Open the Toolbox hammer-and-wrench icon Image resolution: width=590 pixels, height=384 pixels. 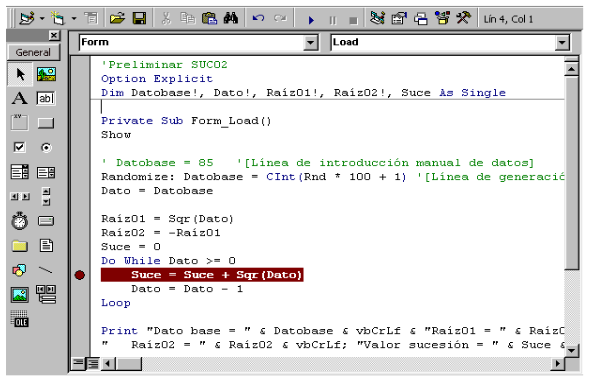click(464, 18)
